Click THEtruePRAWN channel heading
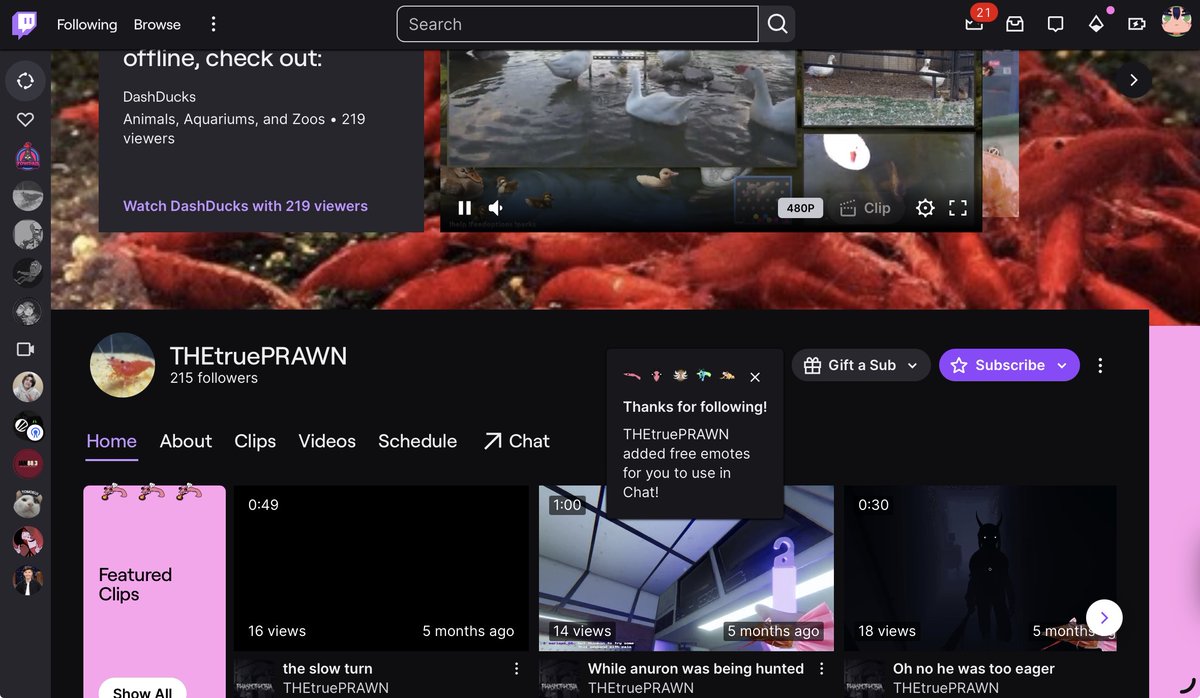The height and width of the screenshot is (698, 1200). coord(258,356)
